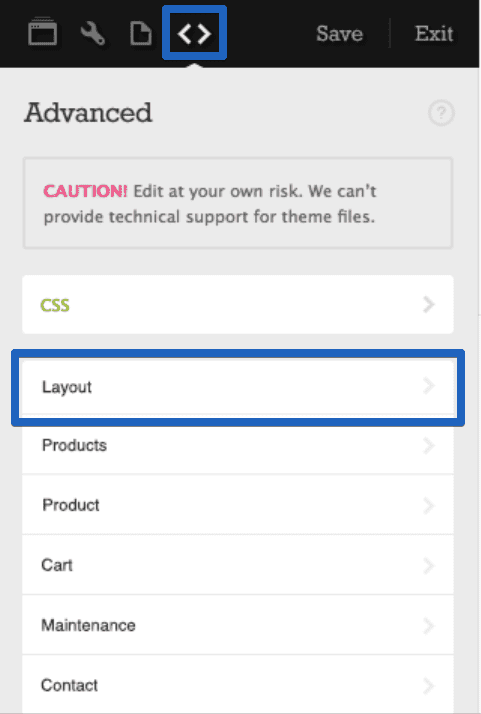Open the Cart file entry

[238, 565]
